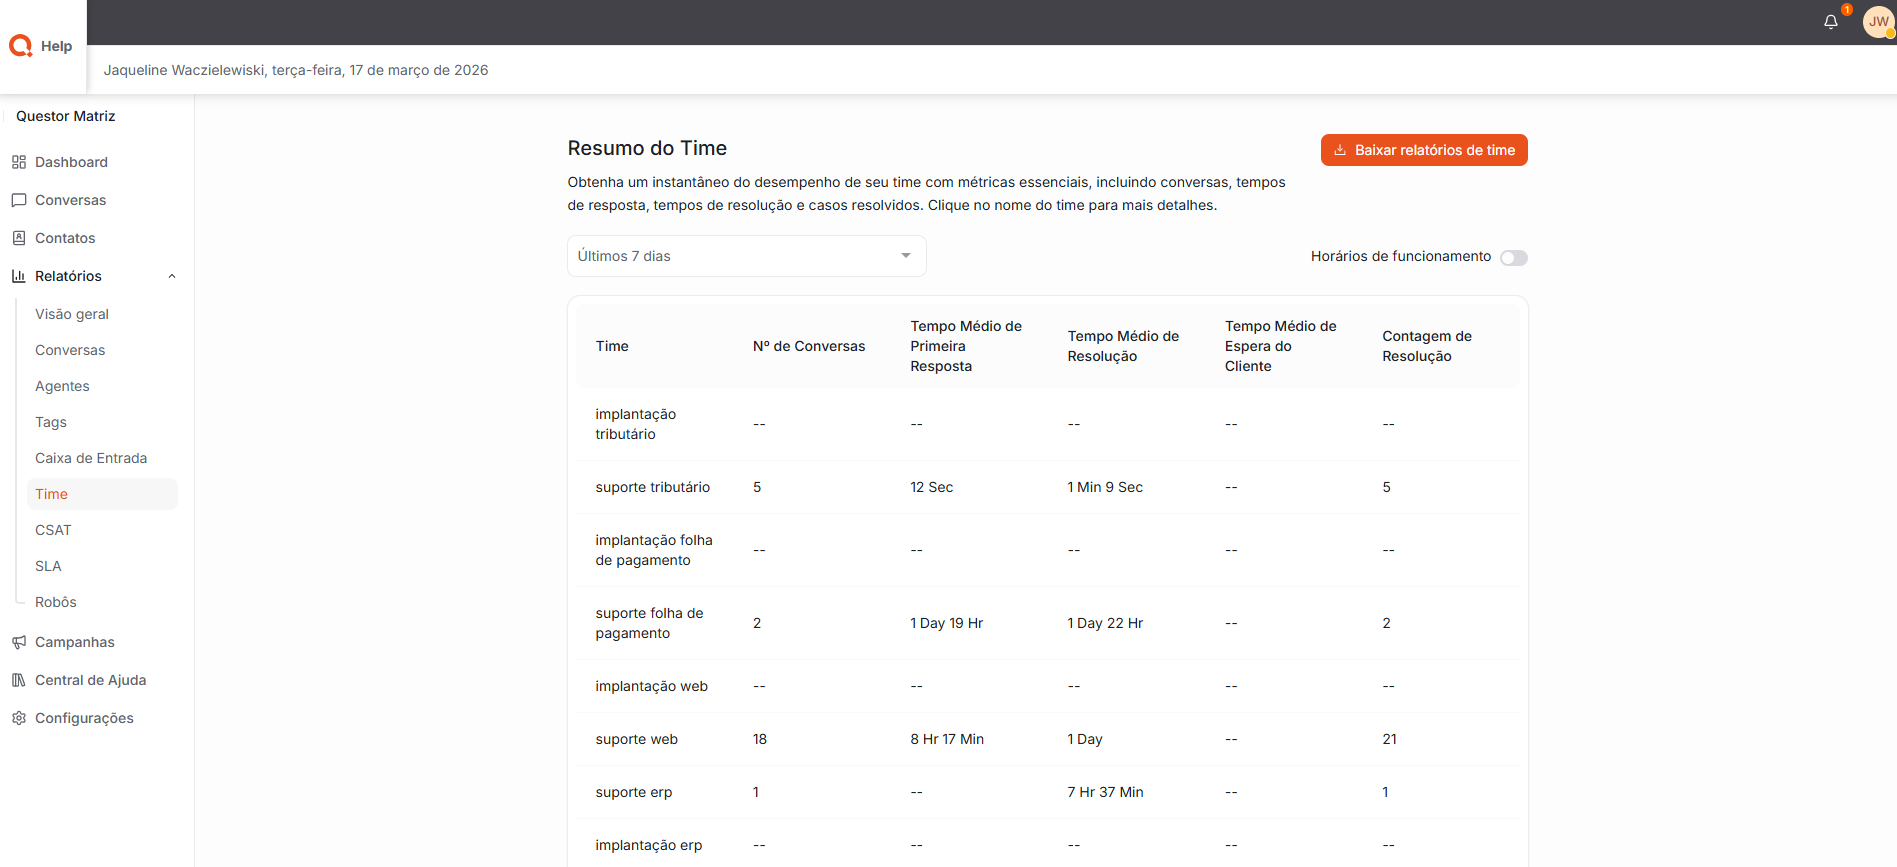Image resolution: width=1897 pixels, height=867 pixels.
Task: Open the SLA report
Action: coord(48,566)
